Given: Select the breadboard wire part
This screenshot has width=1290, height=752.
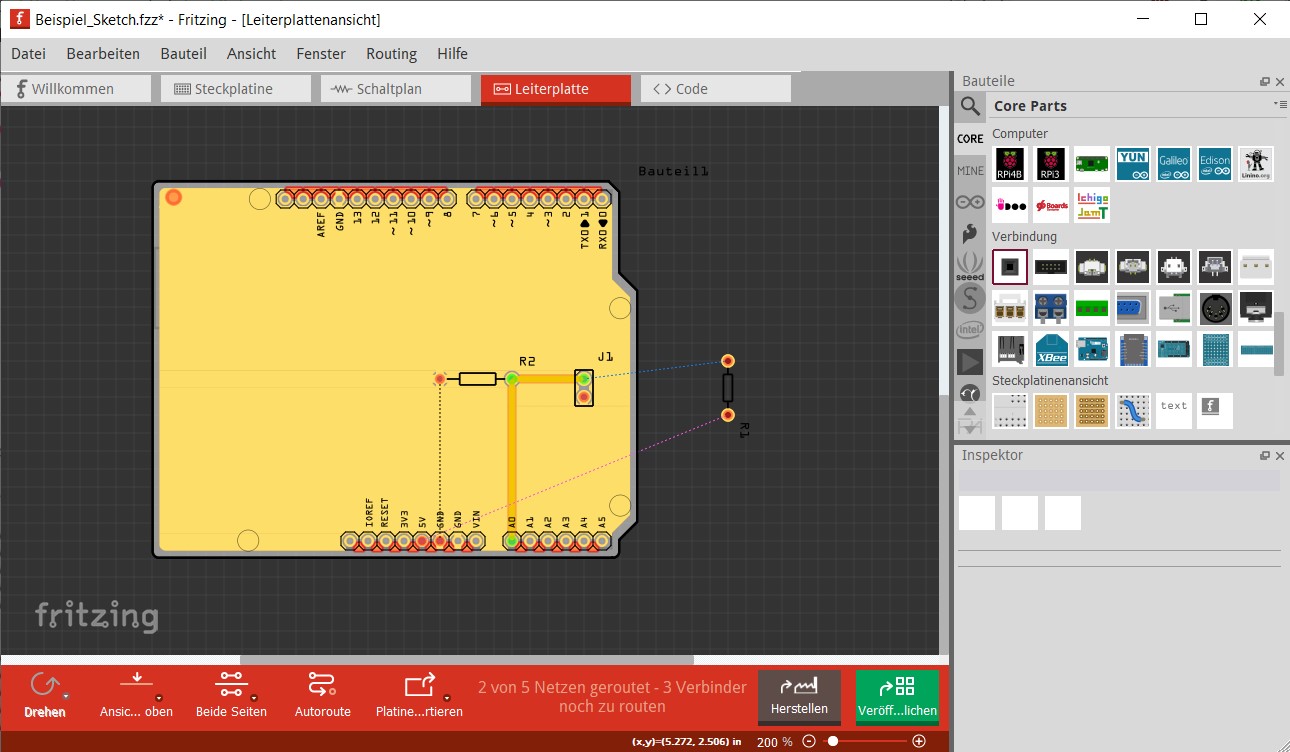Looking at the screenshot, I should pos(1133,410).
